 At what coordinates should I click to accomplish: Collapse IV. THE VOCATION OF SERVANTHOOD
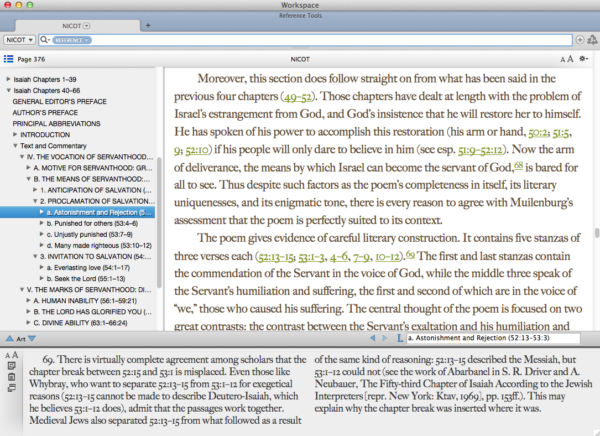(x=22, y=157)
